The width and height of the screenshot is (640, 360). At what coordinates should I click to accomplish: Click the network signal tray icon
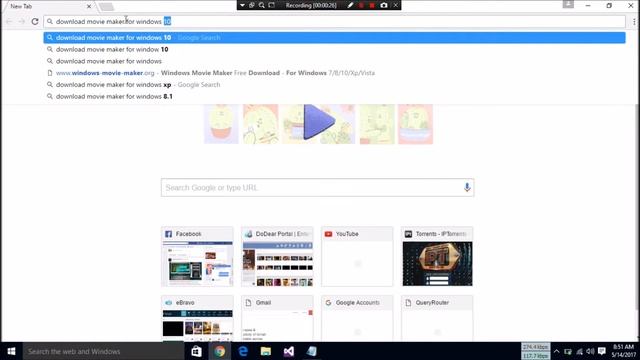coord(579,351)
